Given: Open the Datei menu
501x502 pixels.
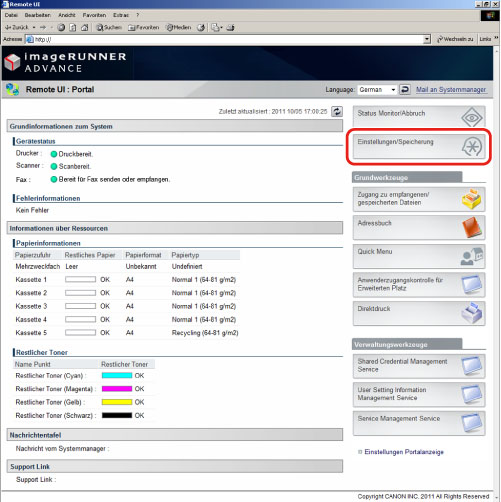Looking at the screenshot, I should [11, 15].
